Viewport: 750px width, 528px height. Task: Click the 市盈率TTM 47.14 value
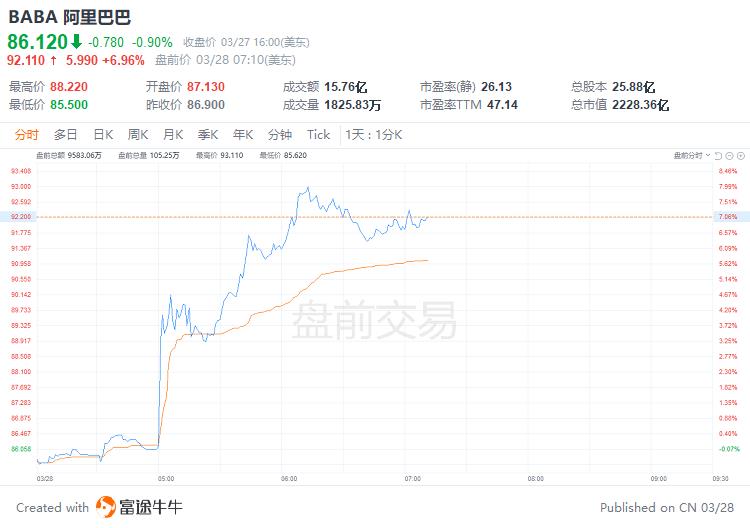pyautogui.click(x=502, y=104)
